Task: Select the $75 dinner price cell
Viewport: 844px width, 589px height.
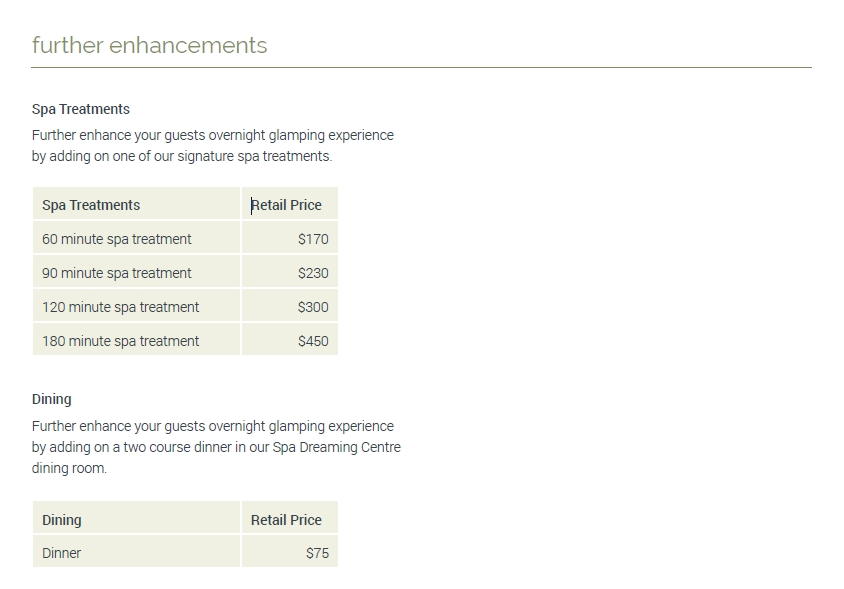Action: pos(317,553)
